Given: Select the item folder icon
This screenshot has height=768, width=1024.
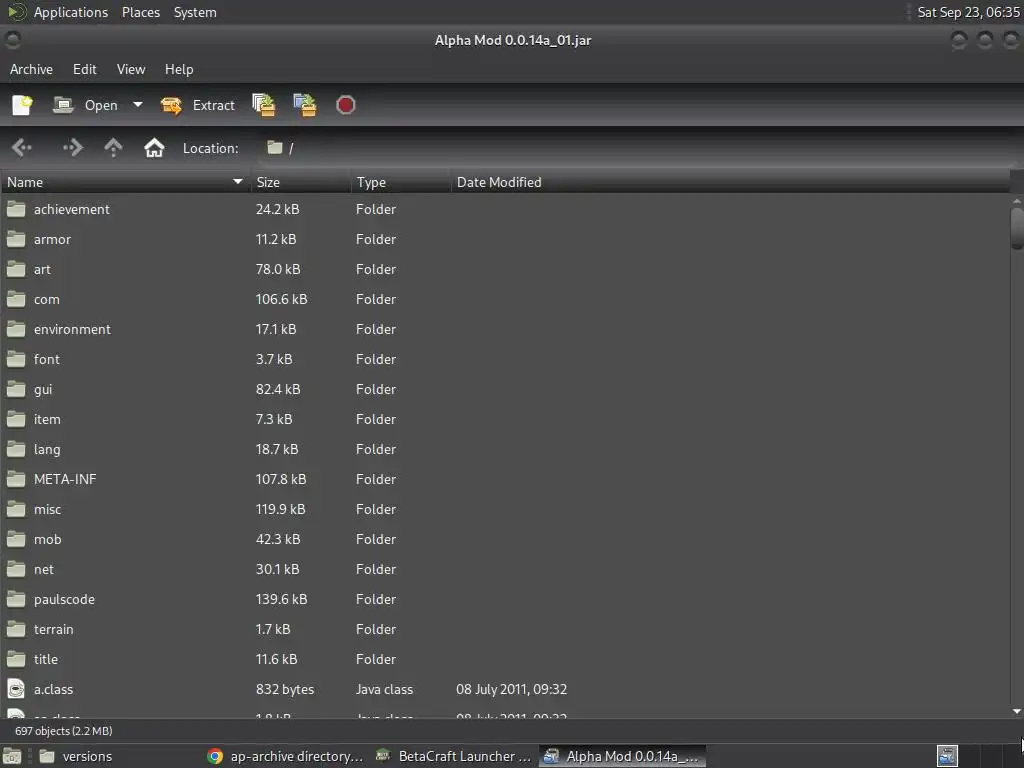Looking at the screenshot, I should pos(16,419).
